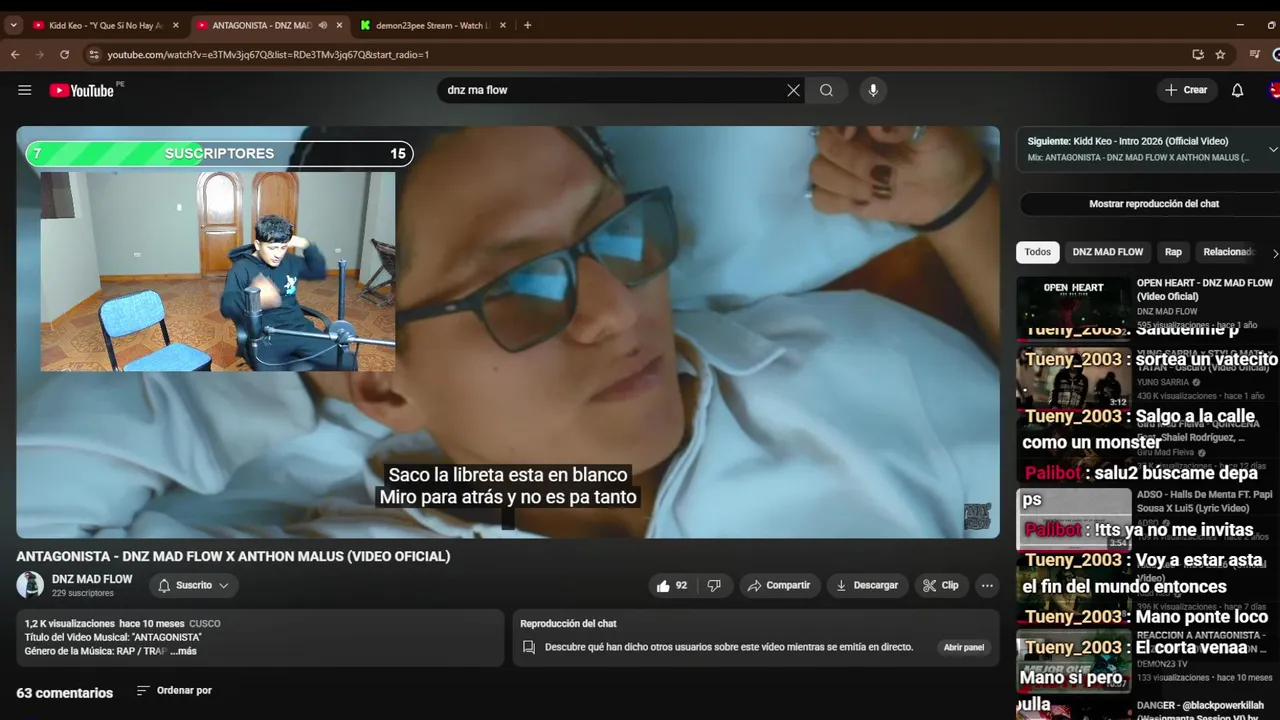Screen dimensions: 1280x720
Task: Go to the YouTube home logo
Action: click(x=82, y=90)
